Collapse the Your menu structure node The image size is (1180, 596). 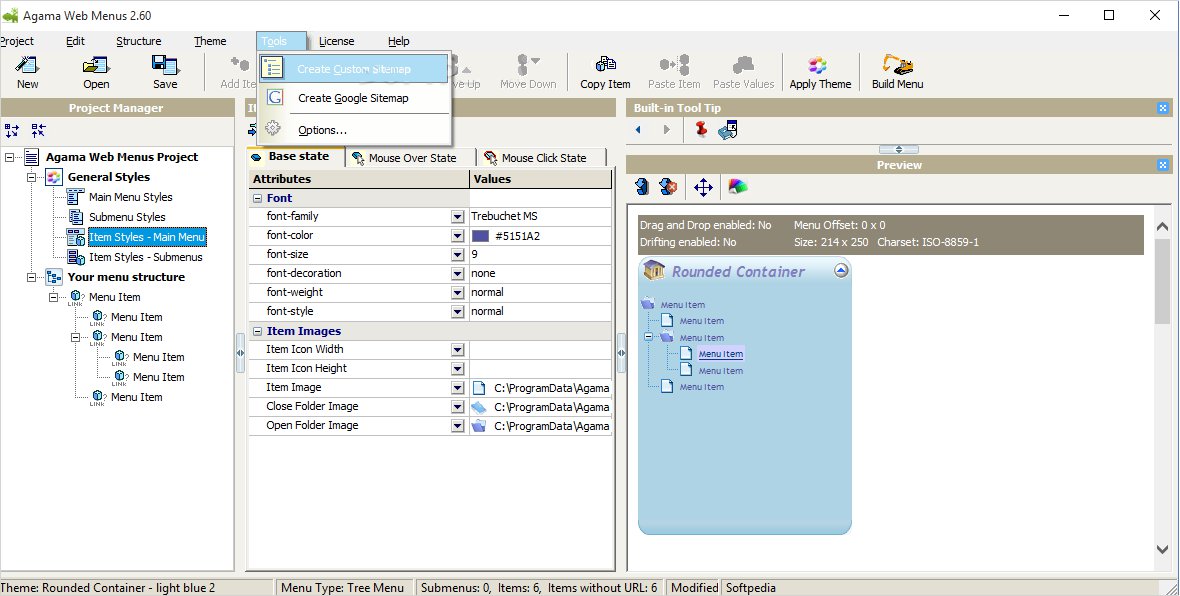point(32,277)
